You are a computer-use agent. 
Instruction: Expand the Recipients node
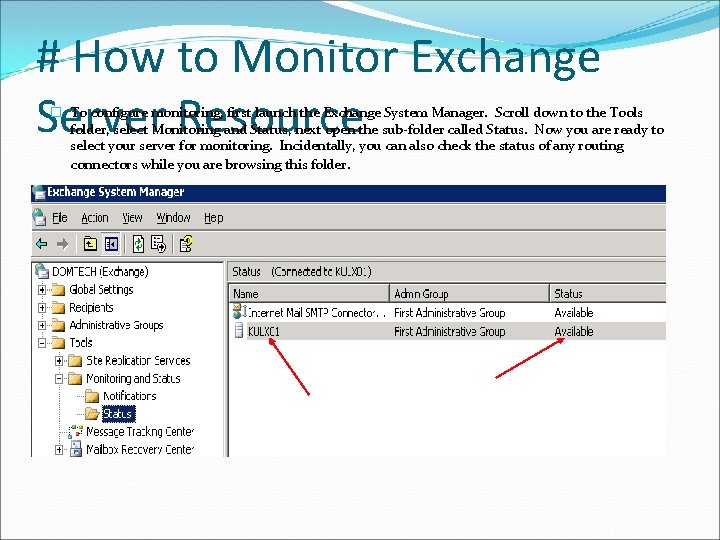(x=42, y=308)
